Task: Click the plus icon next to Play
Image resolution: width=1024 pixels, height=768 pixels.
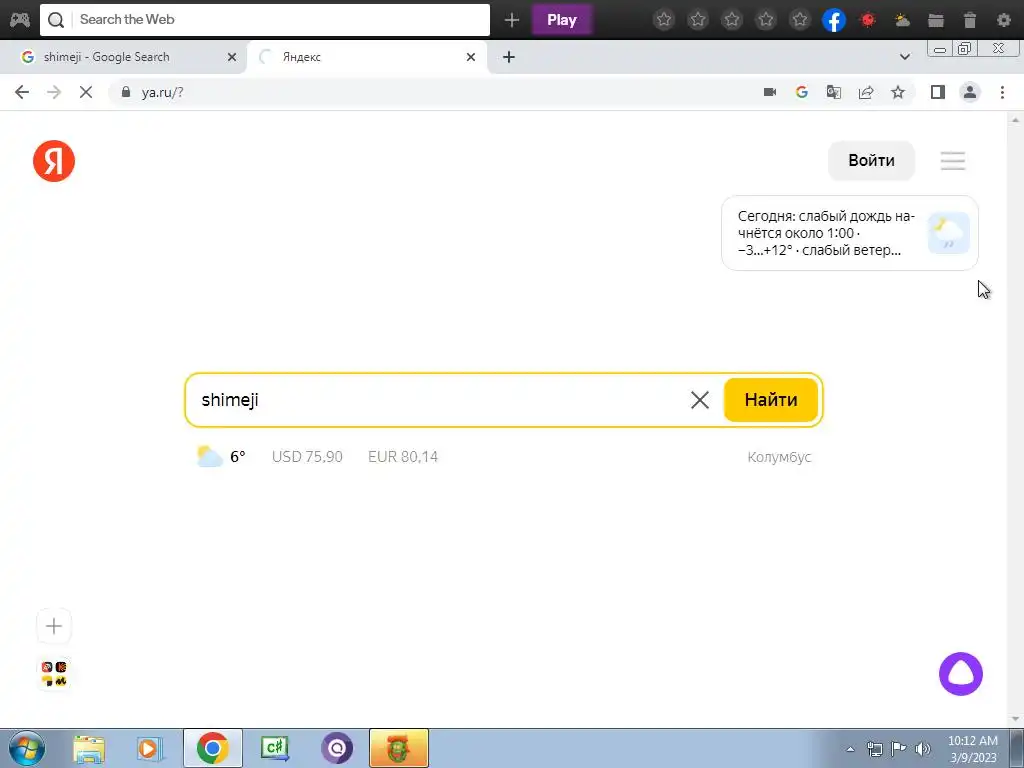Action: (511, 20)
